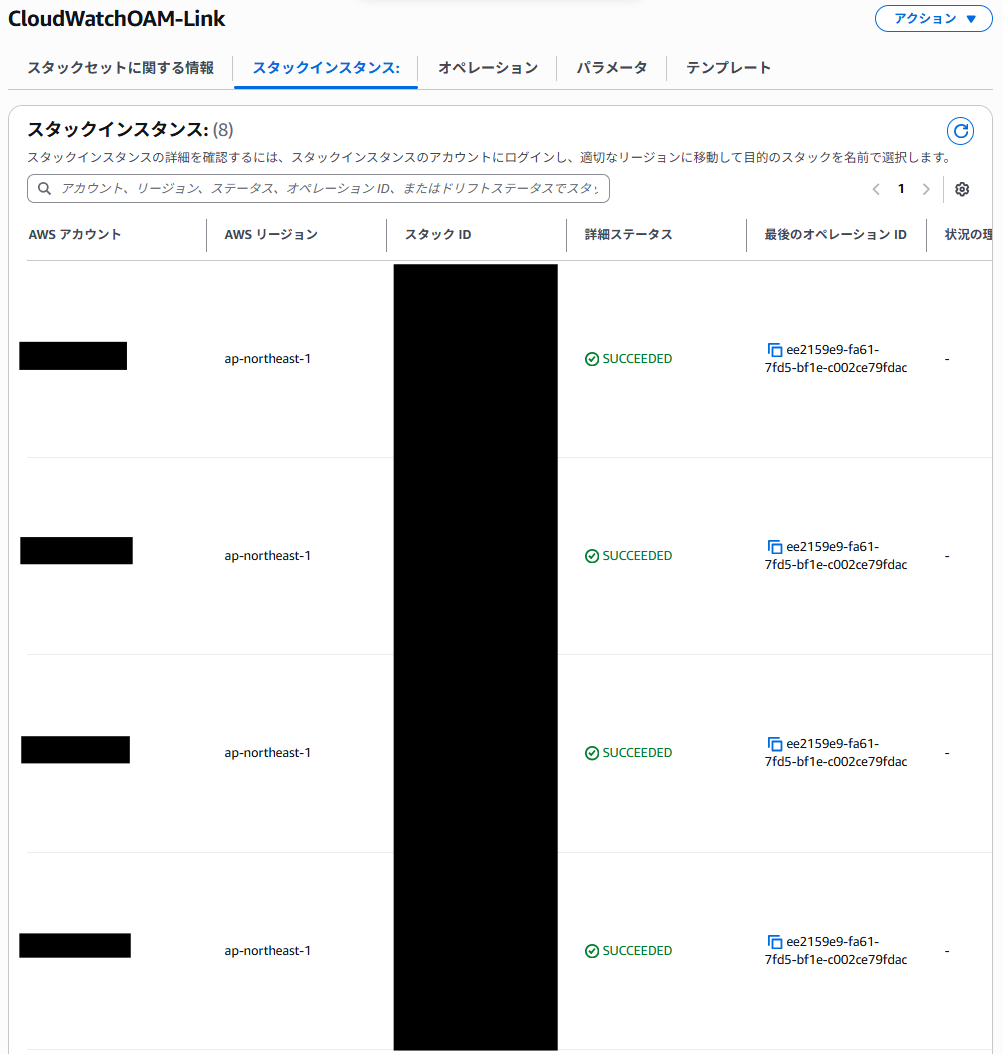Switch to the オペレーション tab
The height and width of the screenshot is (1054, 1003).
(487, 68)
